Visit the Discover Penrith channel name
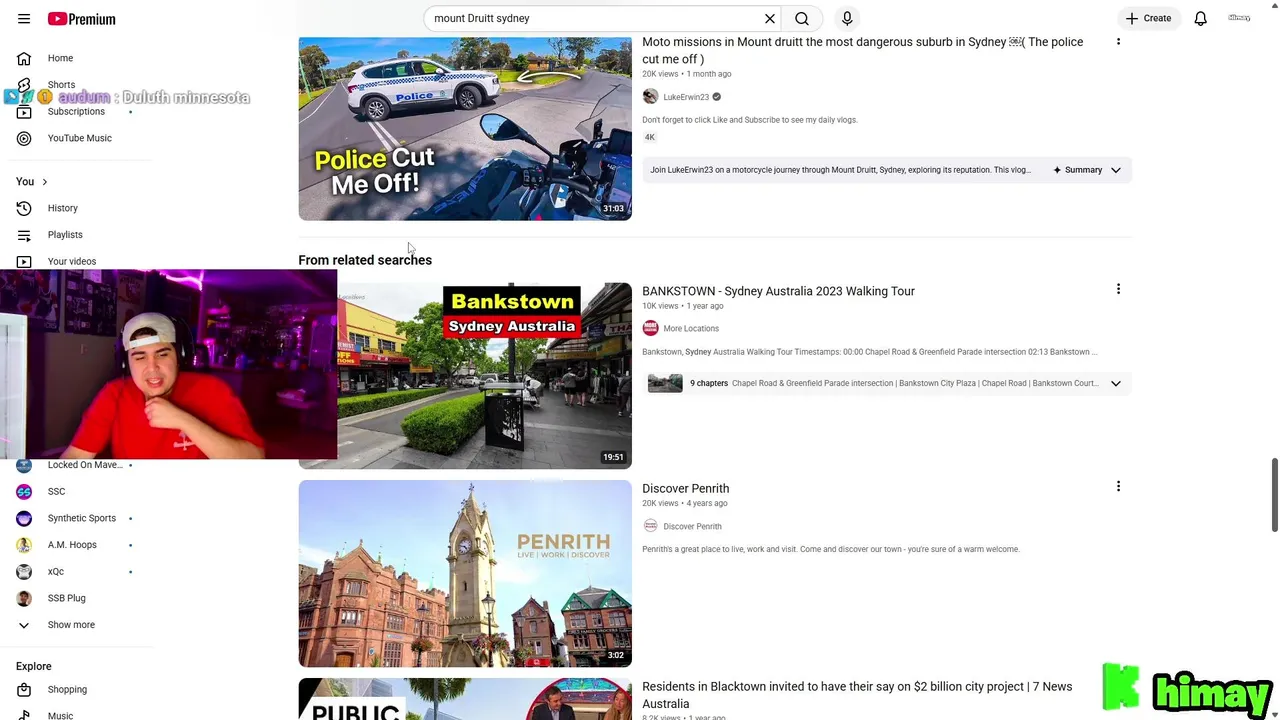Image resolution: width=1280 pixels, height=720 pixels. [x=692, y=526]
